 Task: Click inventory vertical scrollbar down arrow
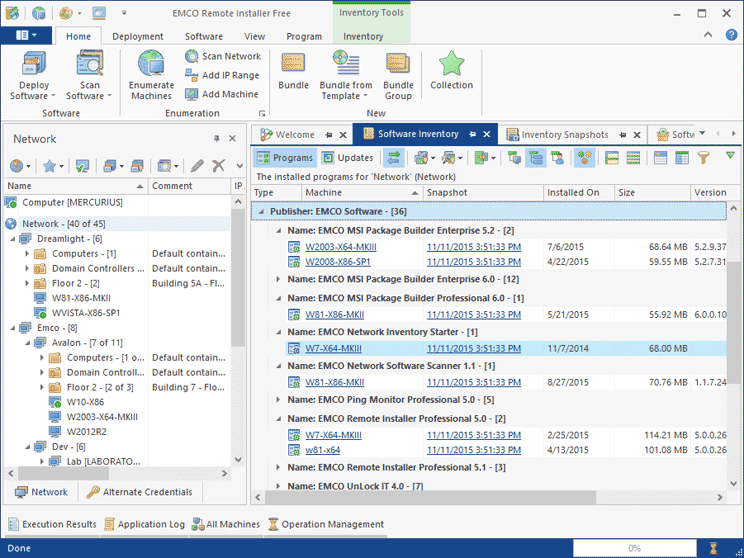pos(734,483)
